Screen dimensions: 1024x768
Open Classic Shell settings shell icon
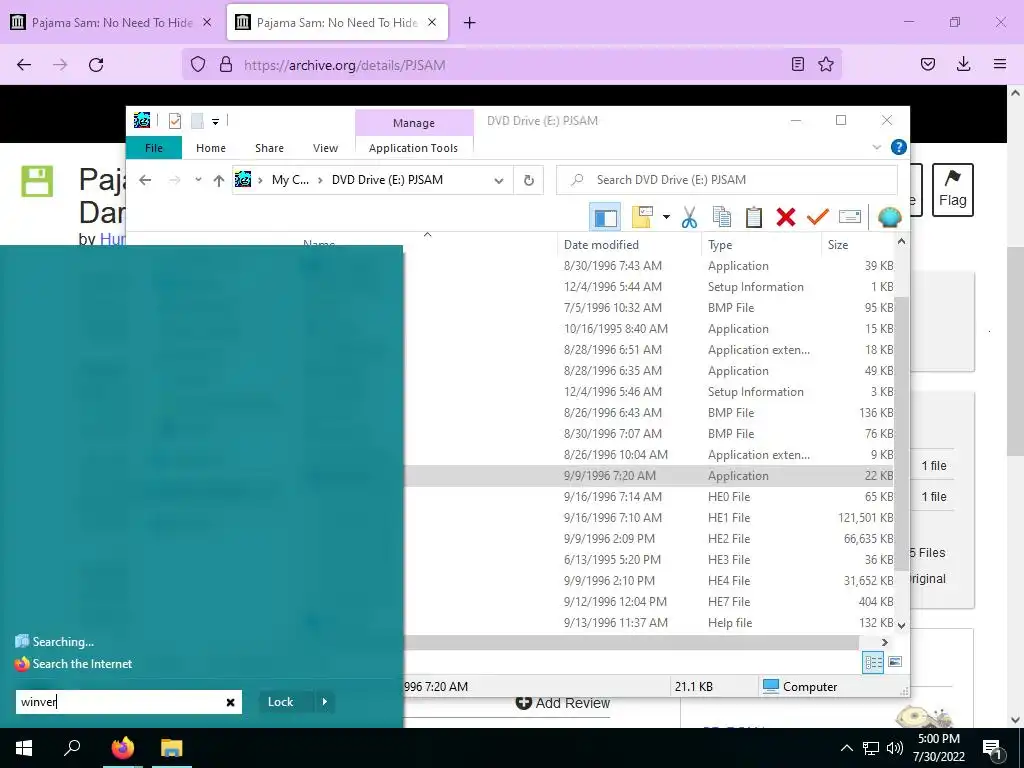pos(889,217)
